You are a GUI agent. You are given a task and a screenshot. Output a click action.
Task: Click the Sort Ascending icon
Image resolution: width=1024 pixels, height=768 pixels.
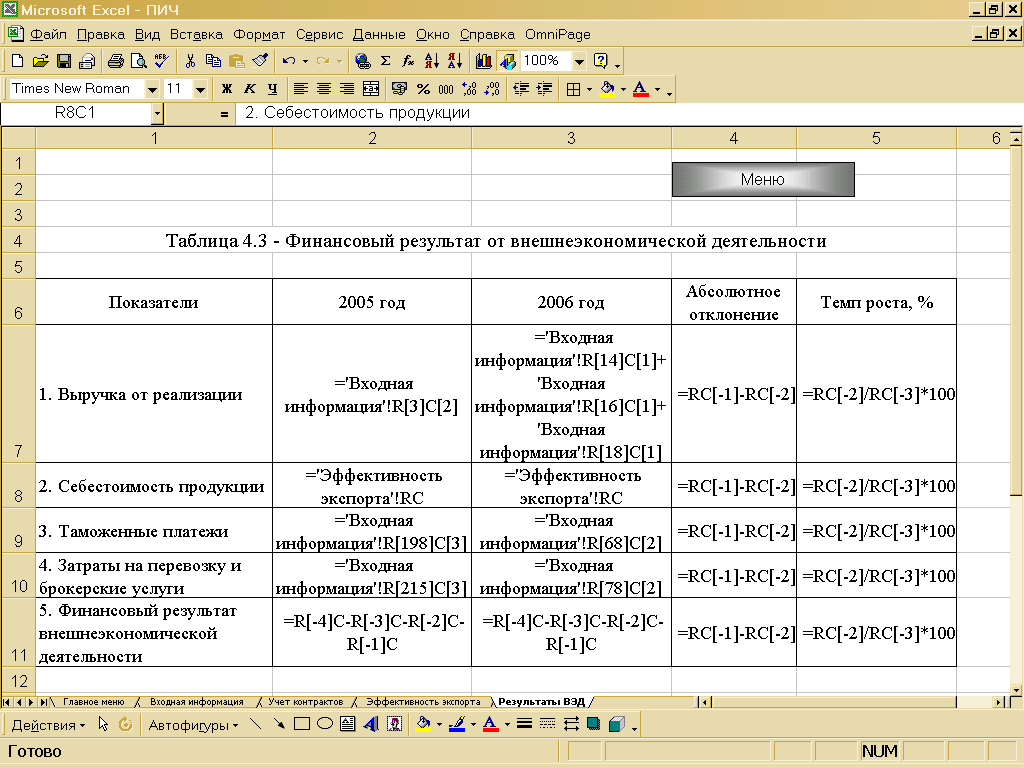431,61
